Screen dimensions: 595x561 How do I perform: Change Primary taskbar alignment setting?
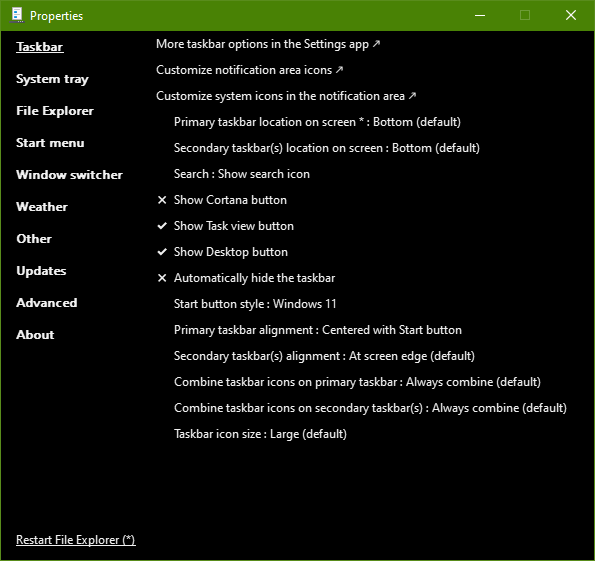318,330
